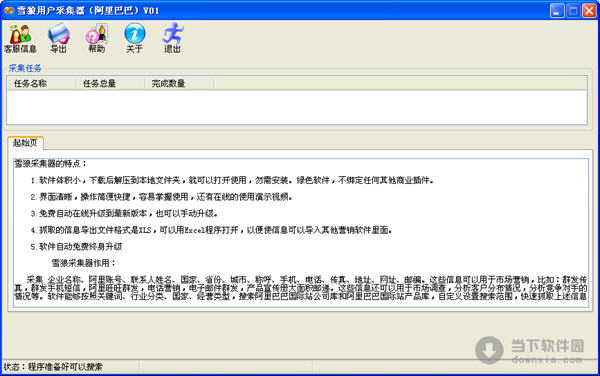The width and height of the screenshot is (600, 376).
Task: Maximize the 雪狼用户采集器 window
Action: click(x=573, y=10)
